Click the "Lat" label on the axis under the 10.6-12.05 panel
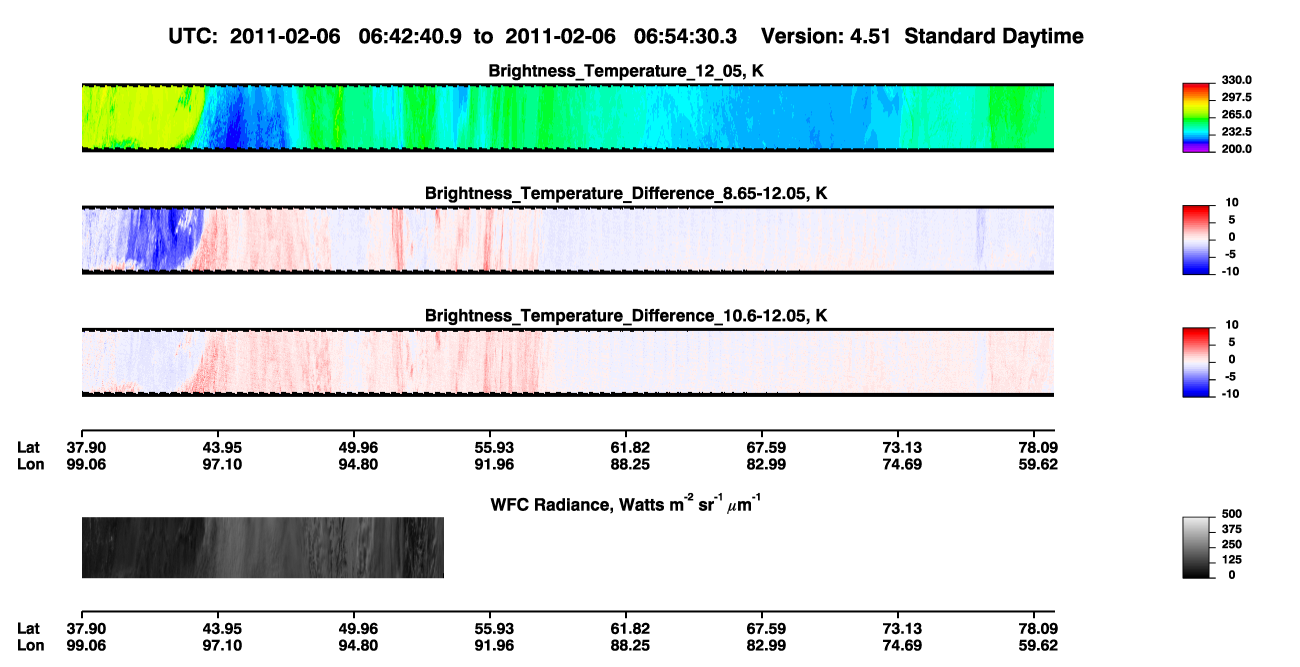This screenshot has width=1300, height=667. pyautogui.click(x=28, y=447)
